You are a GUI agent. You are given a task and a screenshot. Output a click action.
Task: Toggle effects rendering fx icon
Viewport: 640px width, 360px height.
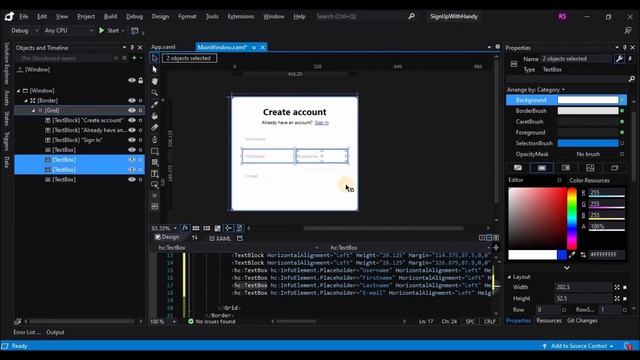185,228
